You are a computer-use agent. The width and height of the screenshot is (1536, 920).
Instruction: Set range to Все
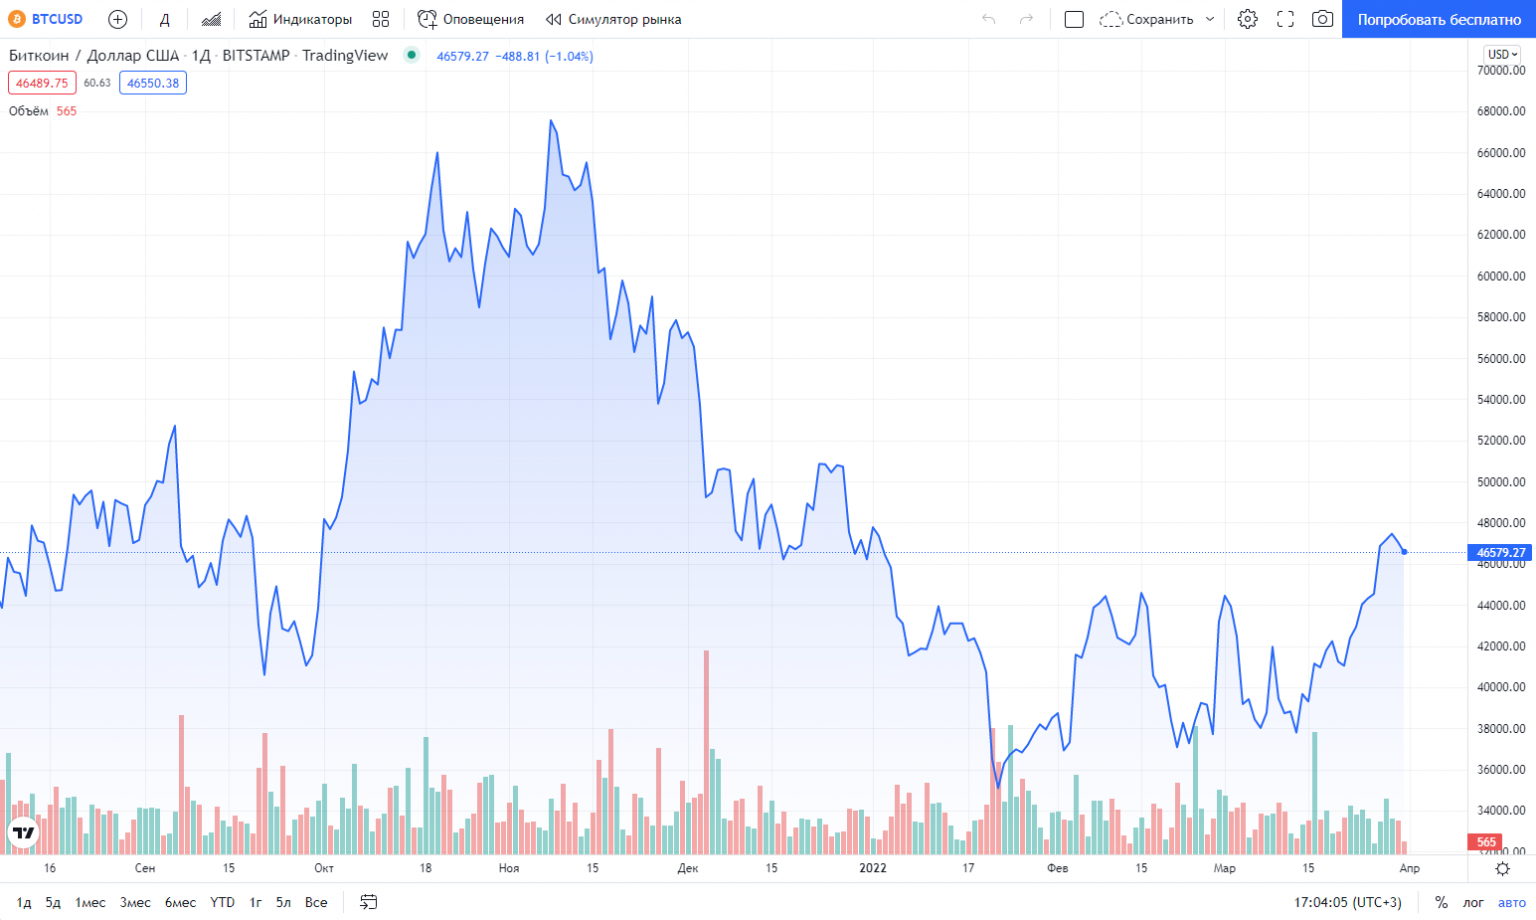[316, 902]
